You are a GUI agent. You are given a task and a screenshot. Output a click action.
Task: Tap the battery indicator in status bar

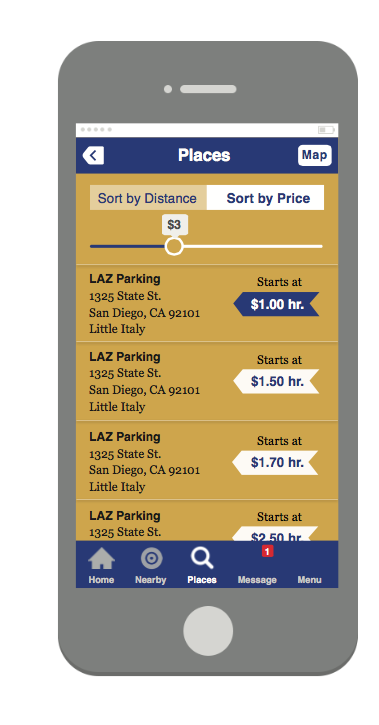(326, 130)
